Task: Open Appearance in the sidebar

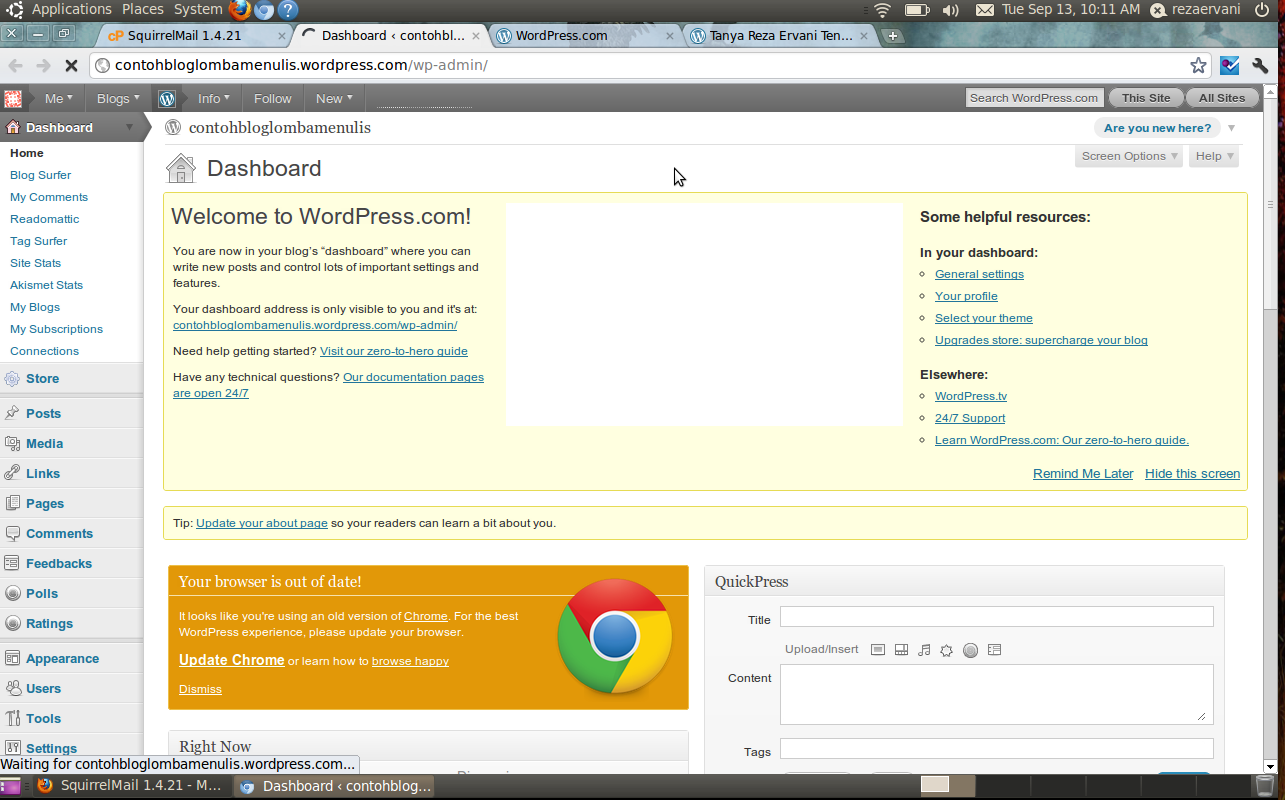Action: (x=62, y=658)
